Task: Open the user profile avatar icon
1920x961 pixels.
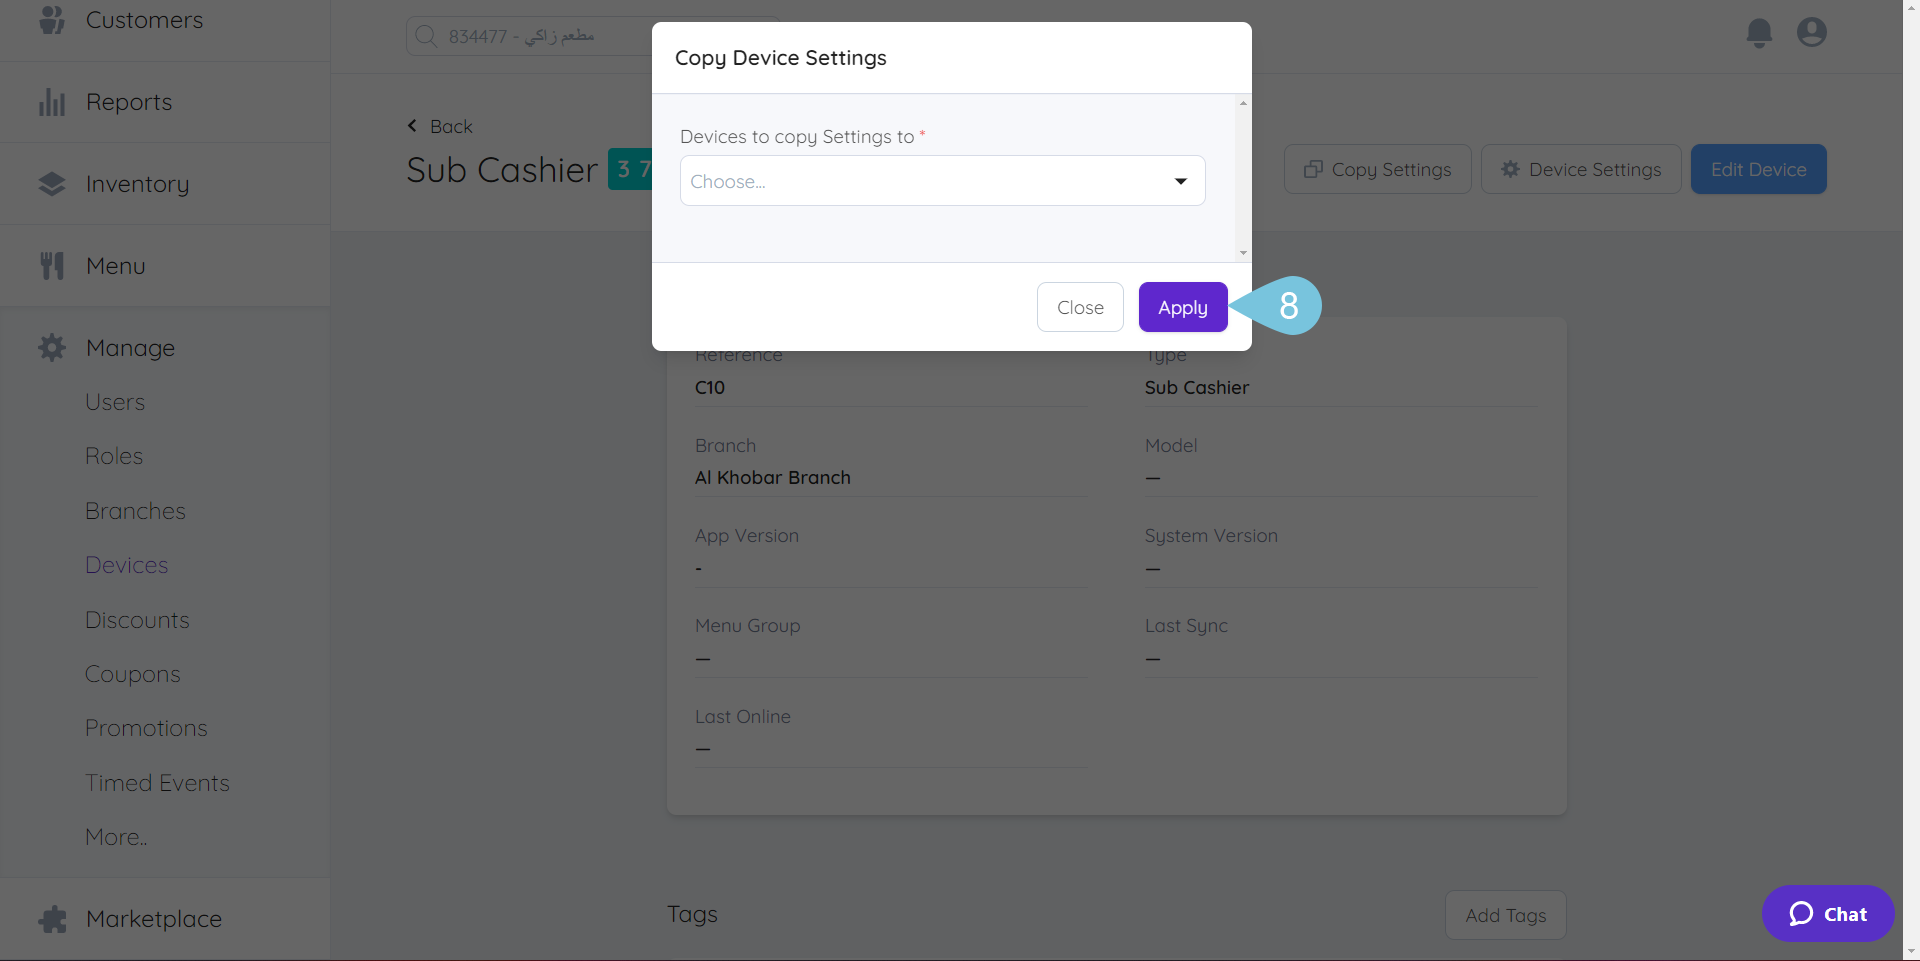Action: [x=1811, y=33]
